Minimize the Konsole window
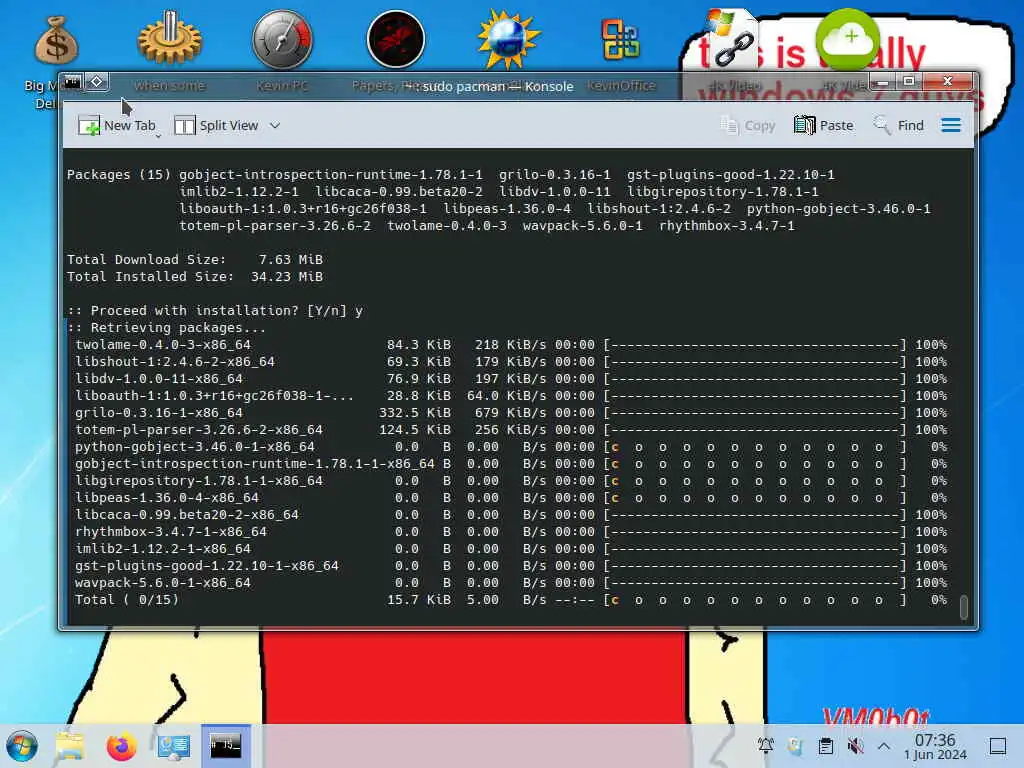The height and width of the screenshot is (768, 1024). pyautogui.click(x=883, y=82)
